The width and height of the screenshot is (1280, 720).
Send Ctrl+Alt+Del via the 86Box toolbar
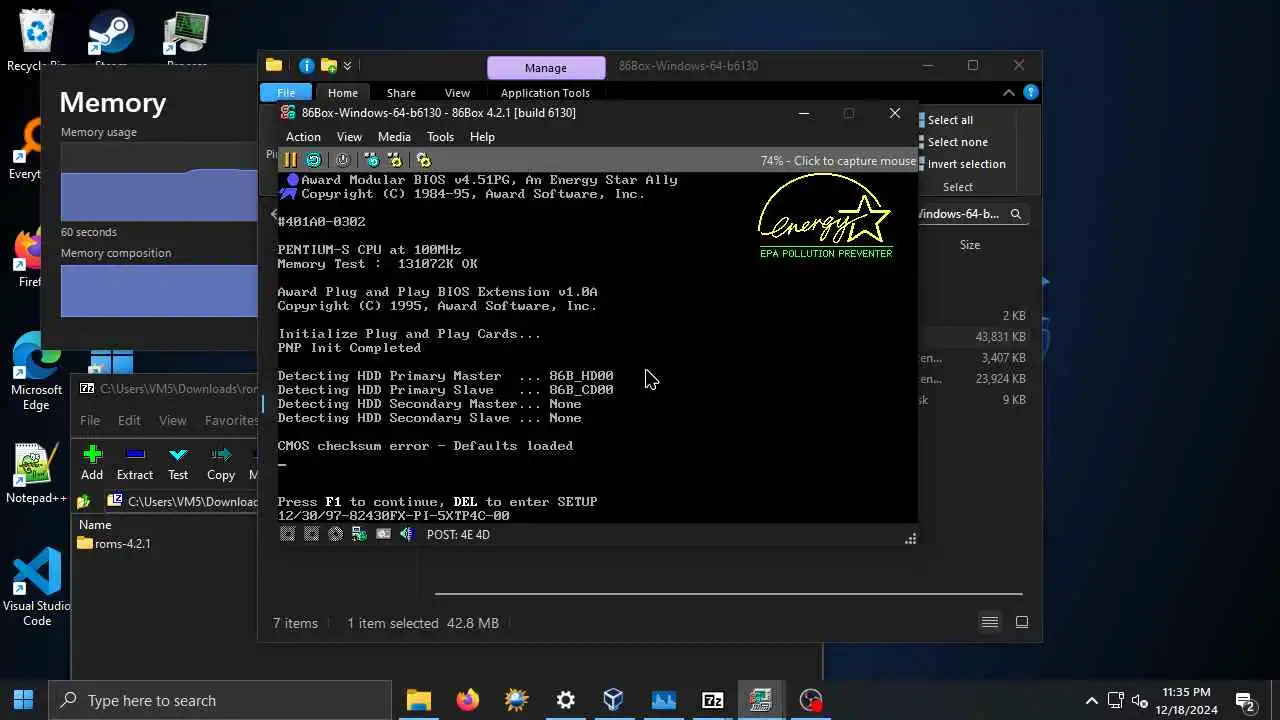371,160
